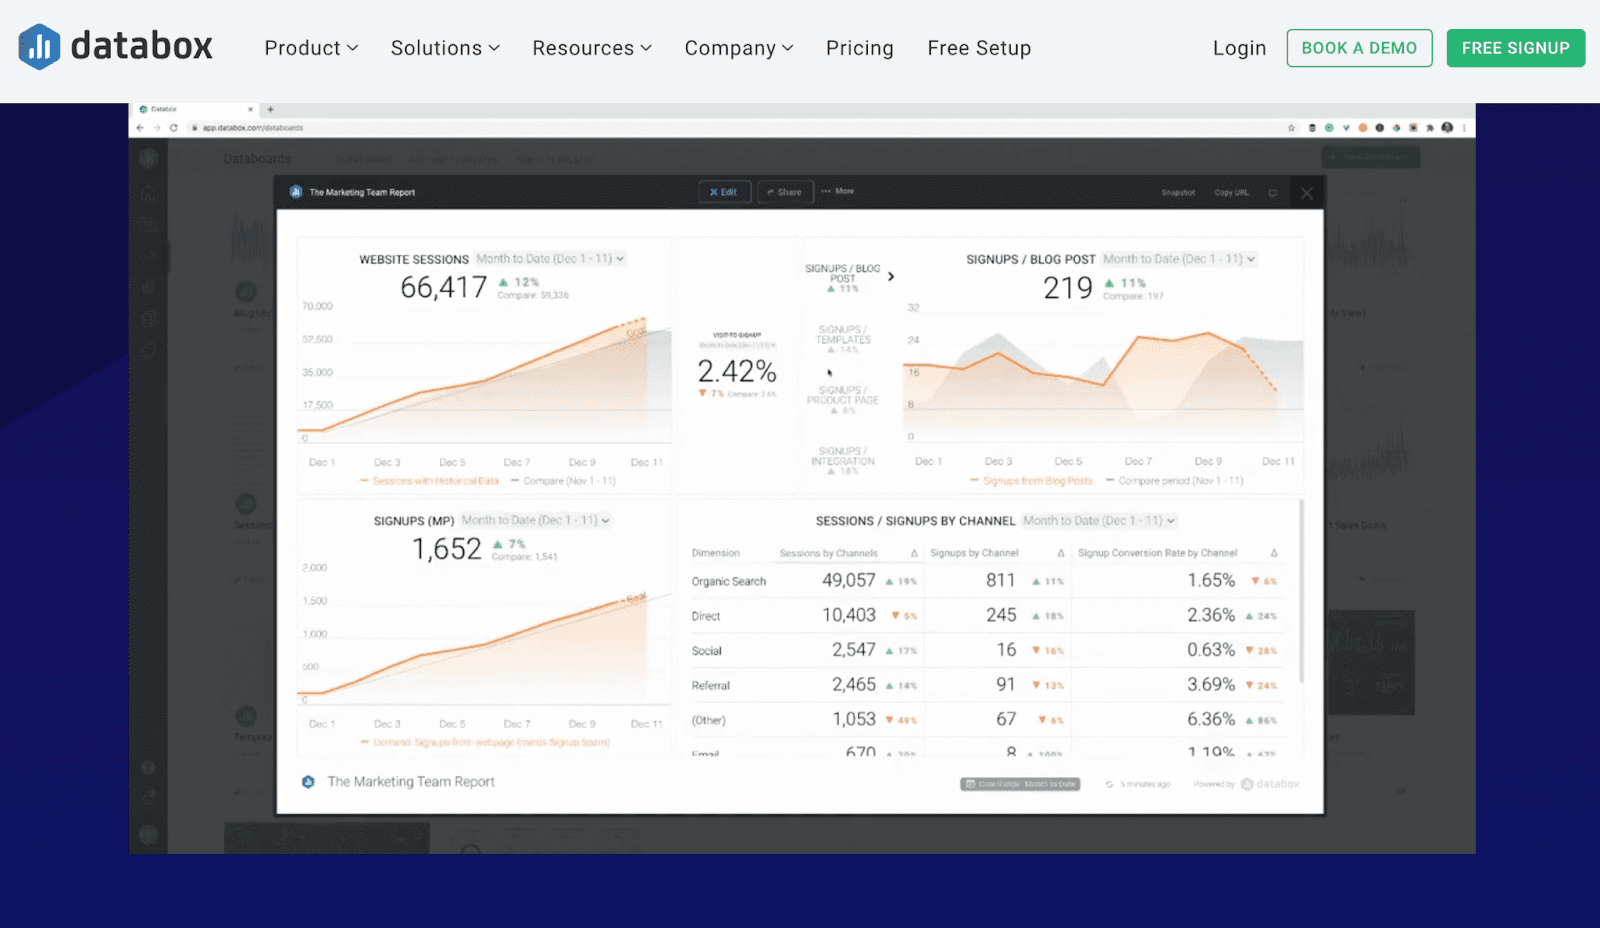Go to the Pricing page
This screenshot has width=1600, height=928.
860,48
